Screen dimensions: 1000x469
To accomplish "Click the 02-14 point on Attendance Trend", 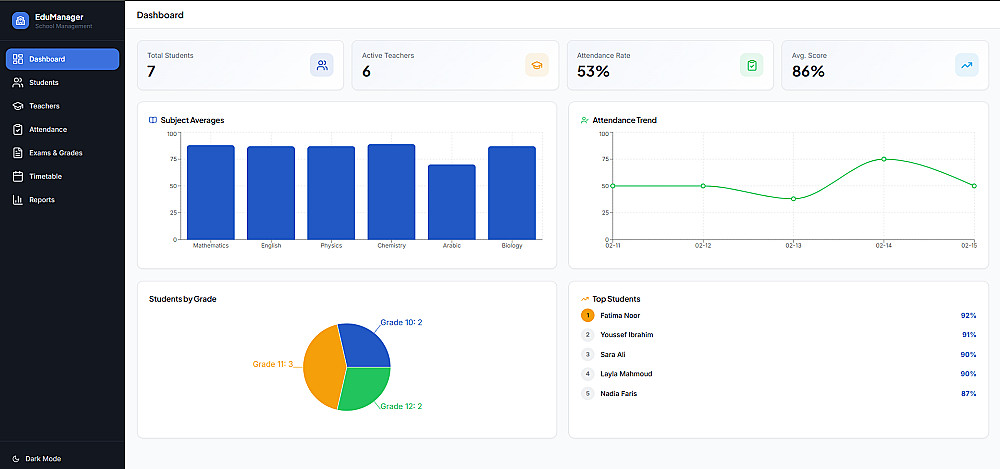I will tap(884, 159).
